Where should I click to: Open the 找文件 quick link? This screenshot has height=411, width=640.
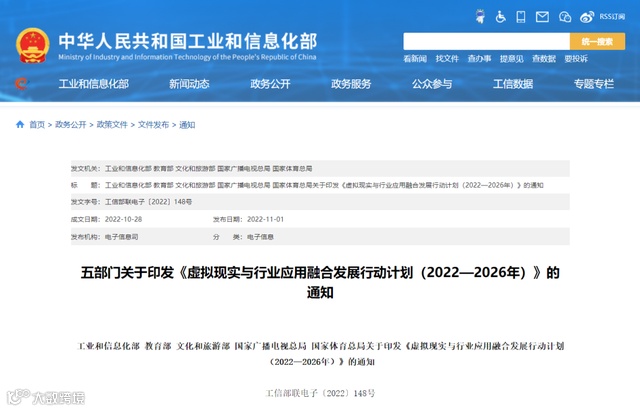pos(447,59)
